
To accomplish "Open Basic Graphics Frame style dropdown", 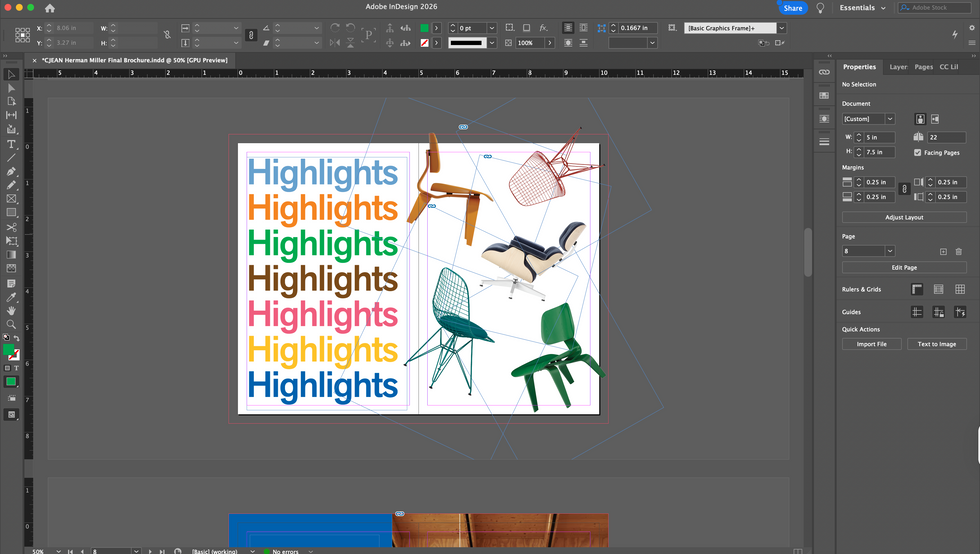I will [x=781, y=28].
